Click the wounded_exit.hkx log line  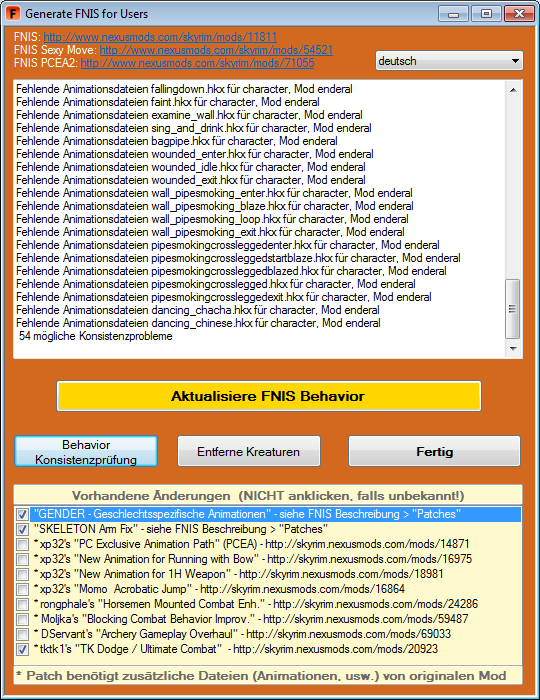(191, 179)
